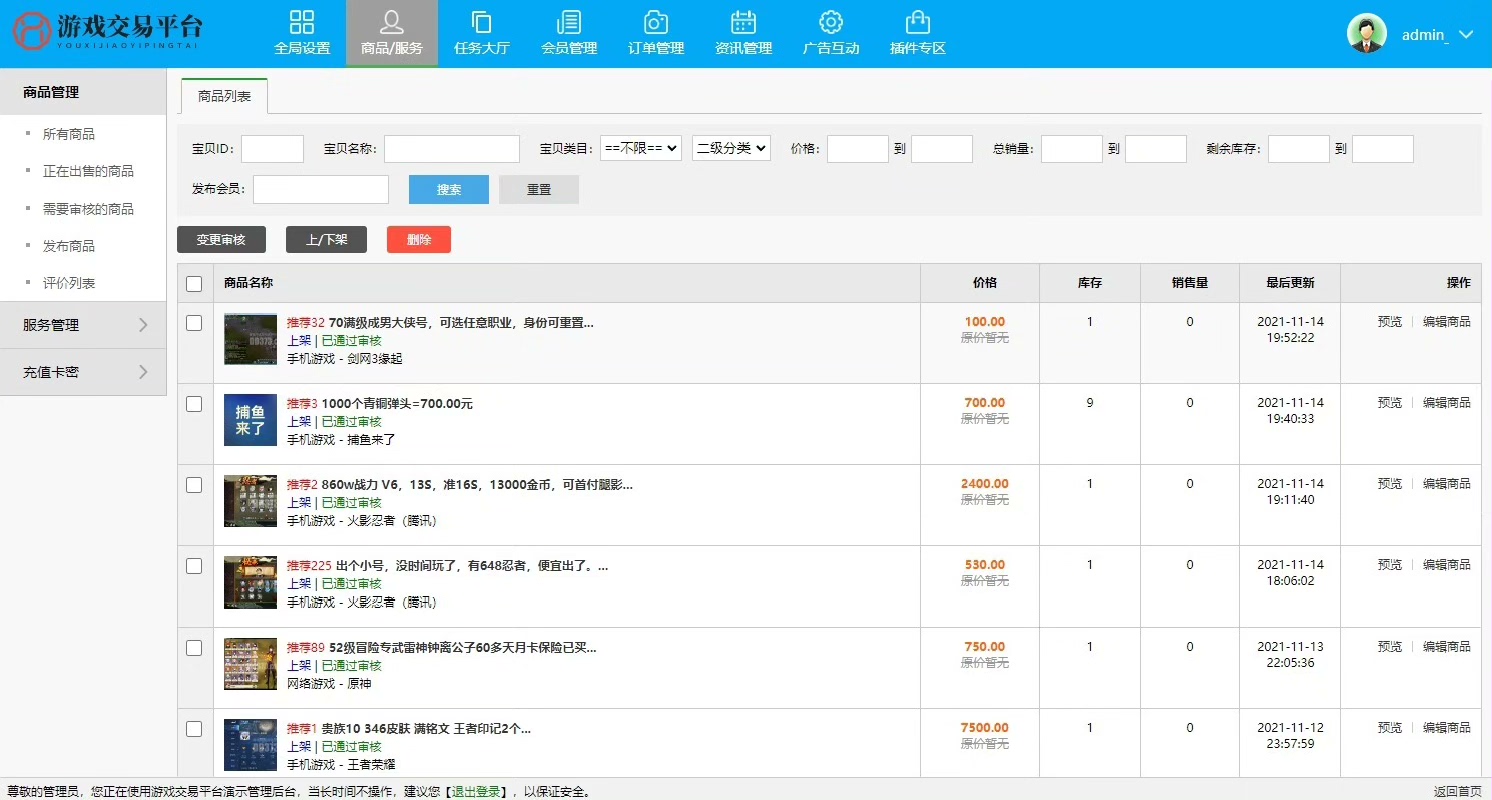This screenshot has height=800, width=1492.
Task: Open the 二级分类 subcategory dropdown
Action: [x=731, y=148]
